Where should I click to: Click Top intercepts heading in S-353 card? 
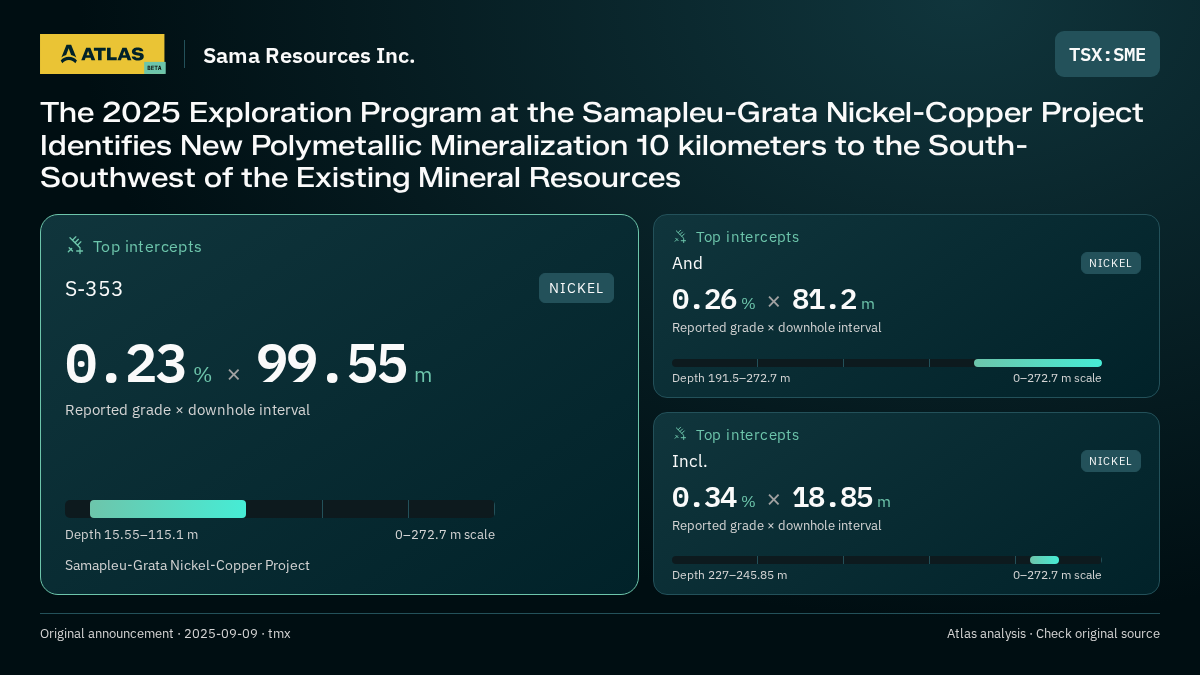click(x=147, y=246)
